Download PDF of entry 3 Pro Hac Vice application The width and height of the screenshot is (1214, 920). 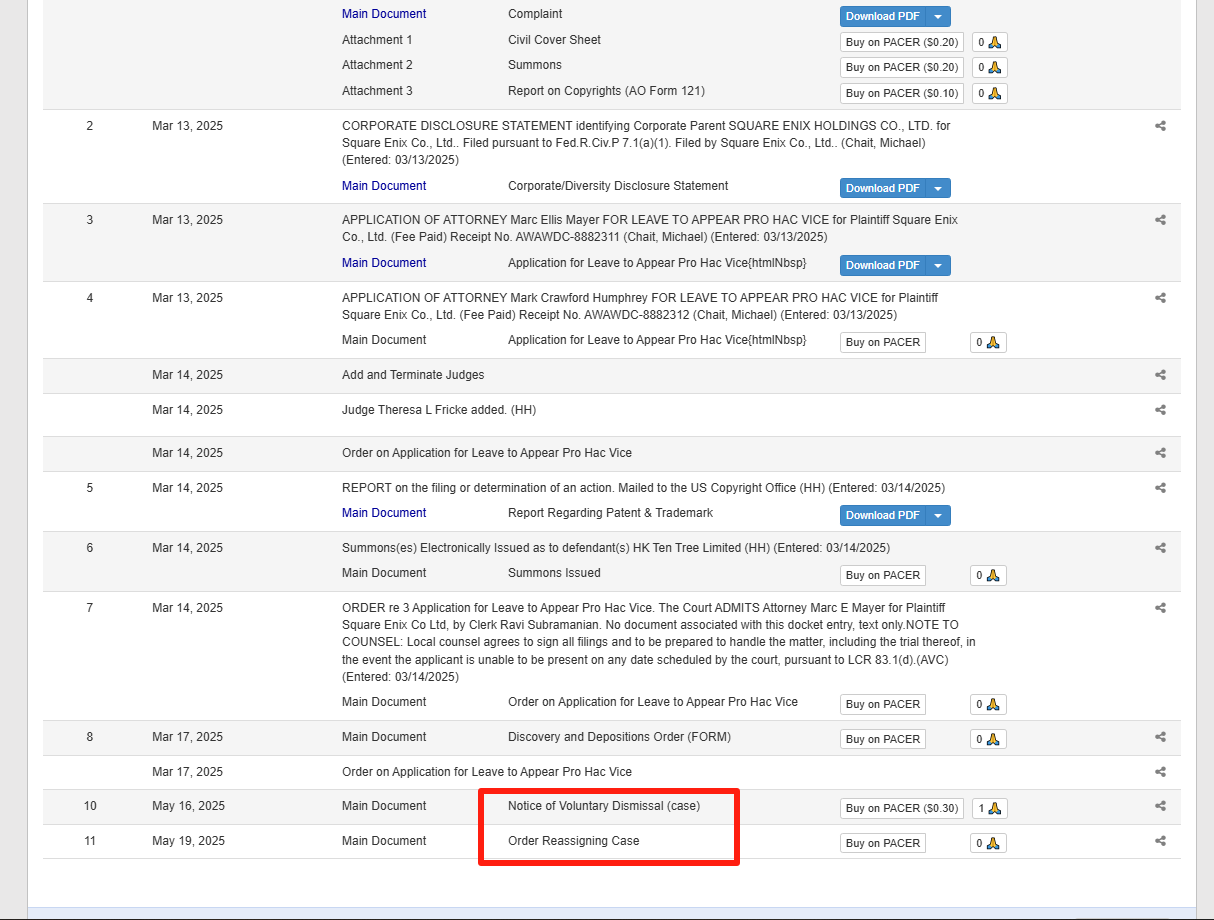(x=883, y=265)
